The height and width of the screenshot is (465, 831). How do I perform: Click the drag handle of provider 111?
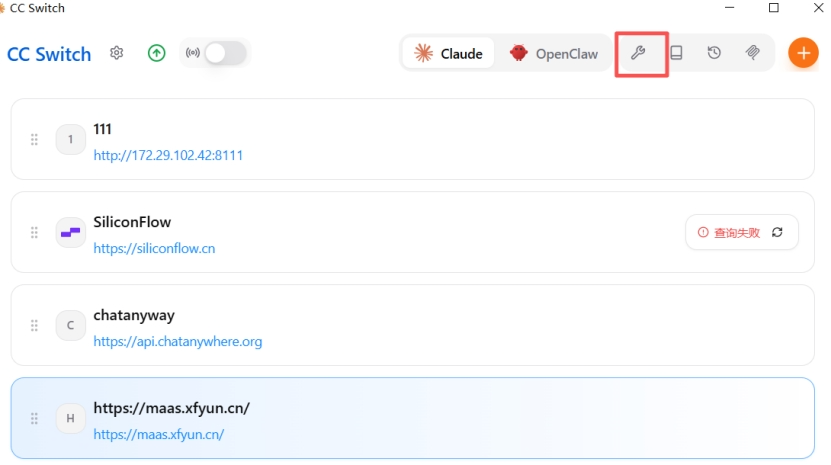click(34, 139)
